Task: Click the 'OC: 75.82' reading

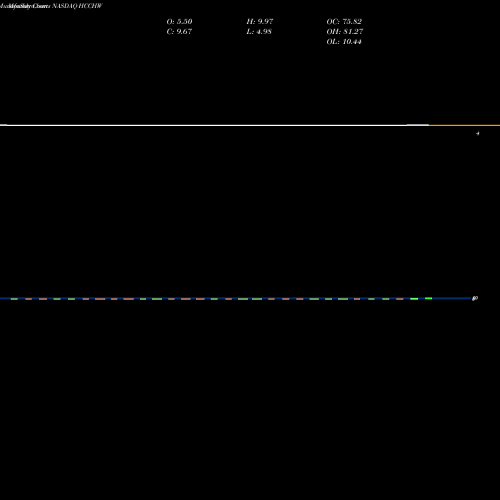Action: coord(344,21)
